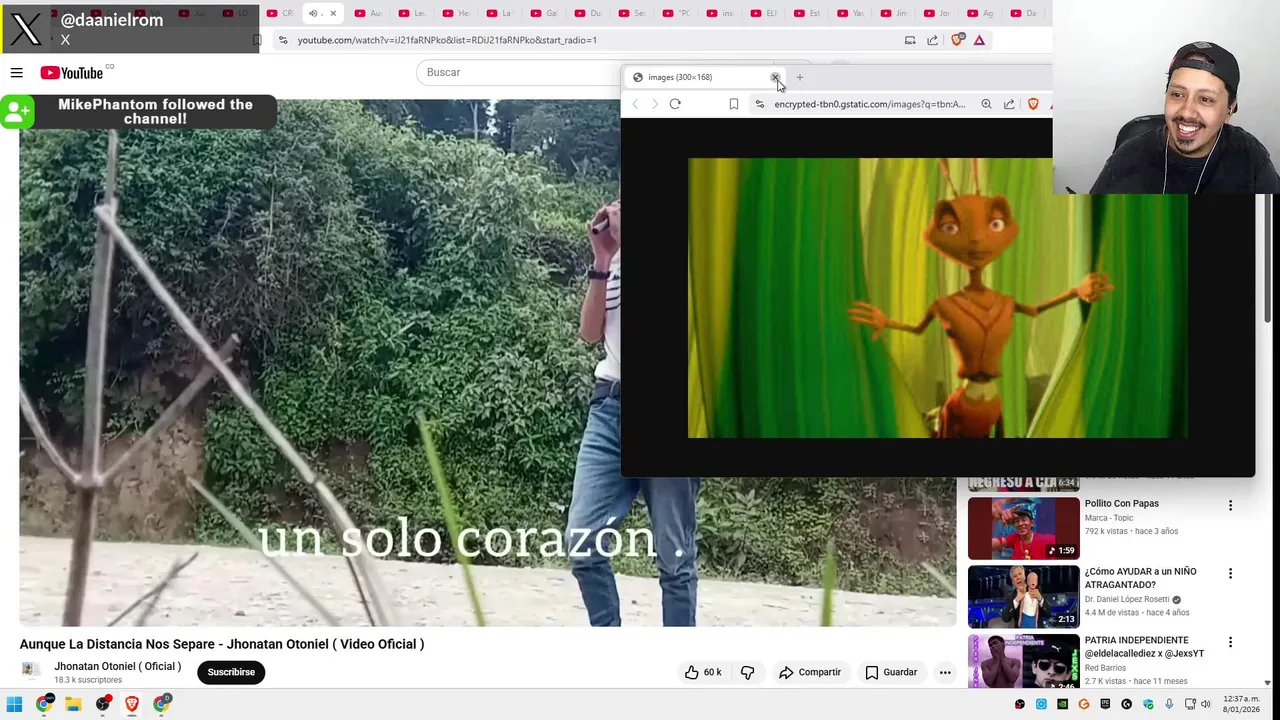Click the playing music video area

320,362
